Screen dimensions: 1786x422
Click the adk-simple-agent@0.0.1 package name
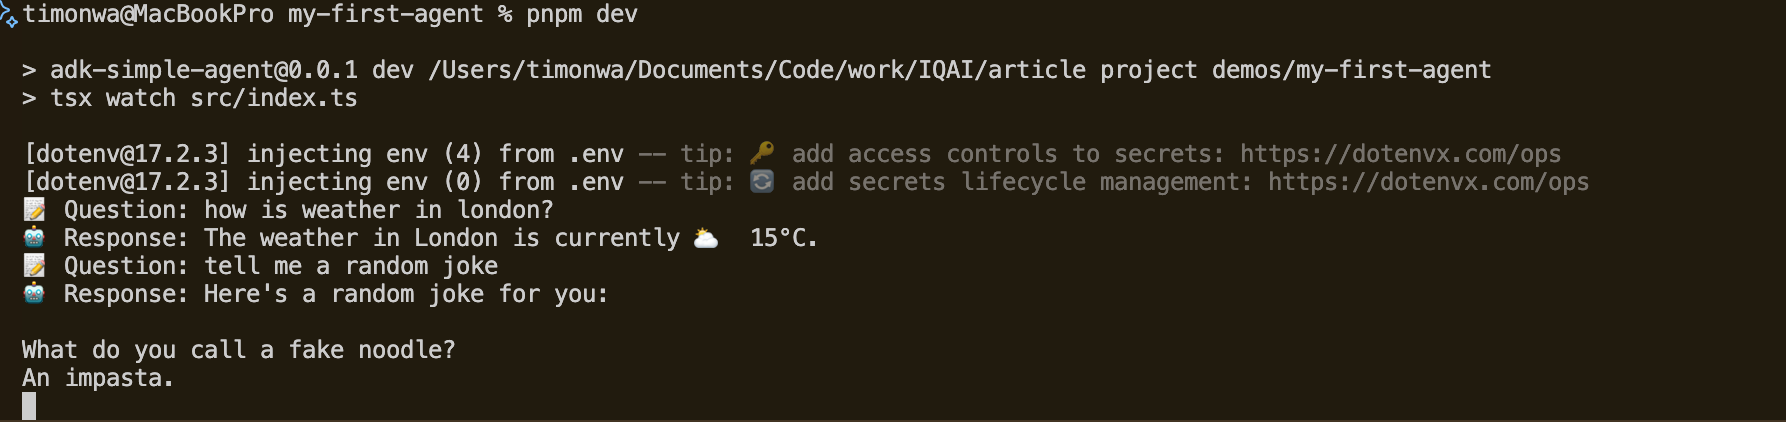204,70
